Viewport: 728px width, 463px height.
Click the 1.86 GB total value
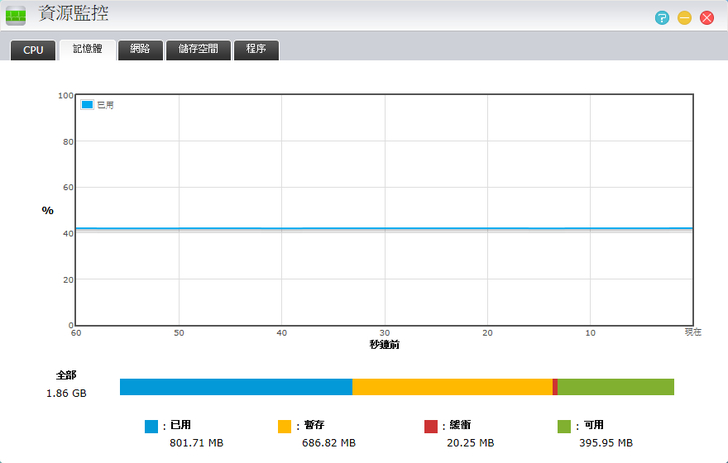[x=66, y=393]
